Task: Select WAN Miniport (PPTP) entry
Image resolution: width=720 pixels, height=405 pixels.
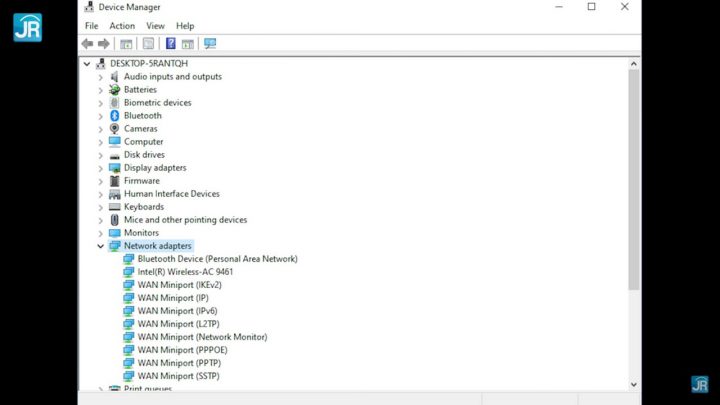Action: tap(179, 363)
